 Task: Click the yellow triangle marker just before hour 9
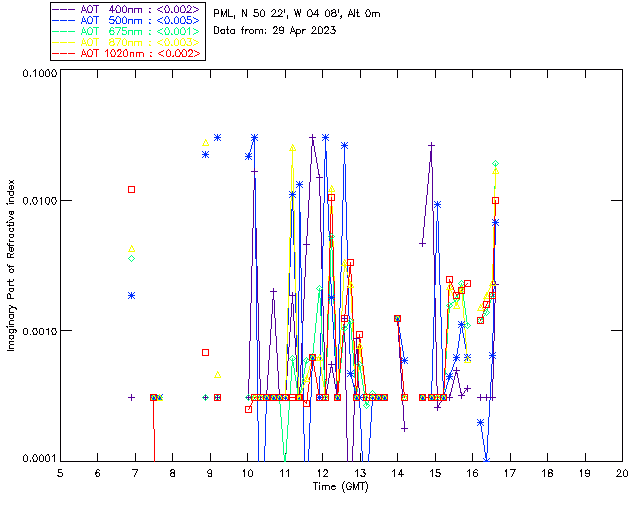(206, 142)
